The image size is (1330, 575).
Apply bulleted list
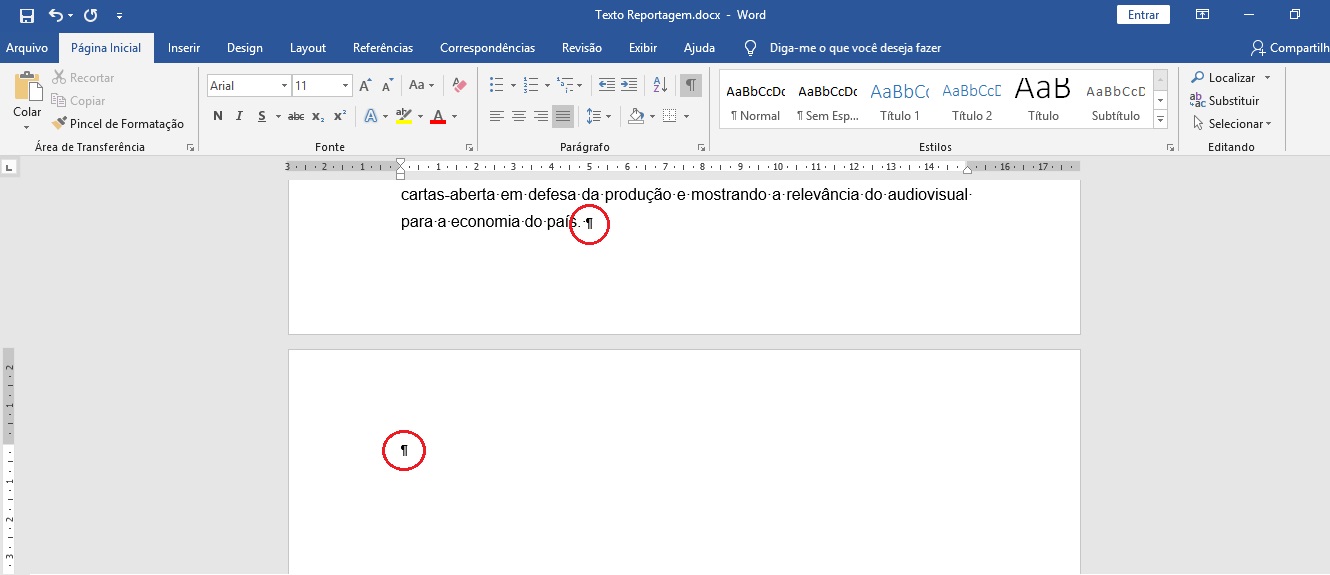[x=498, y=86]
